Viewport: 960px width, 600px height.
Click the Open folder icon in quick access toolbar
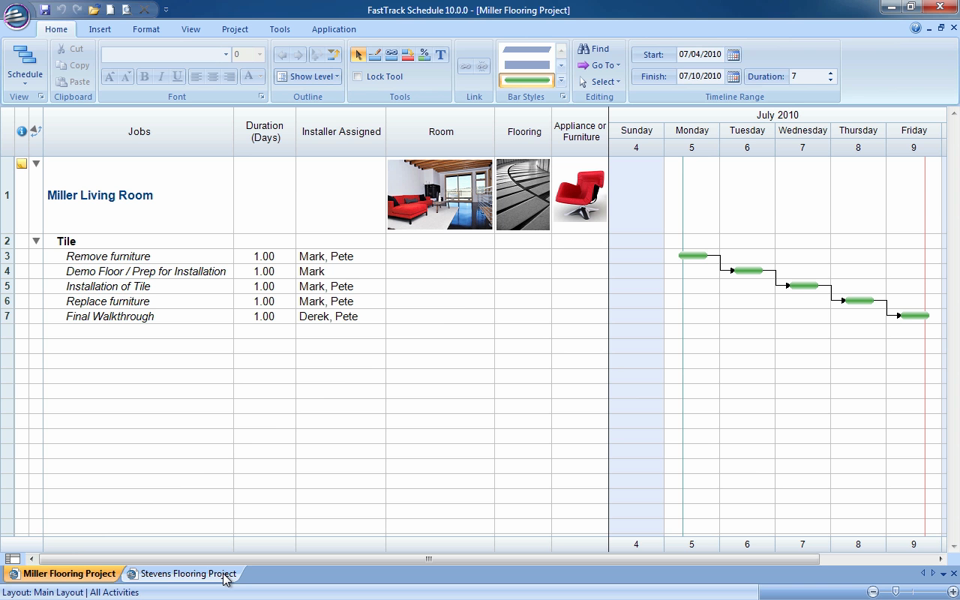(x=94, y=10)
